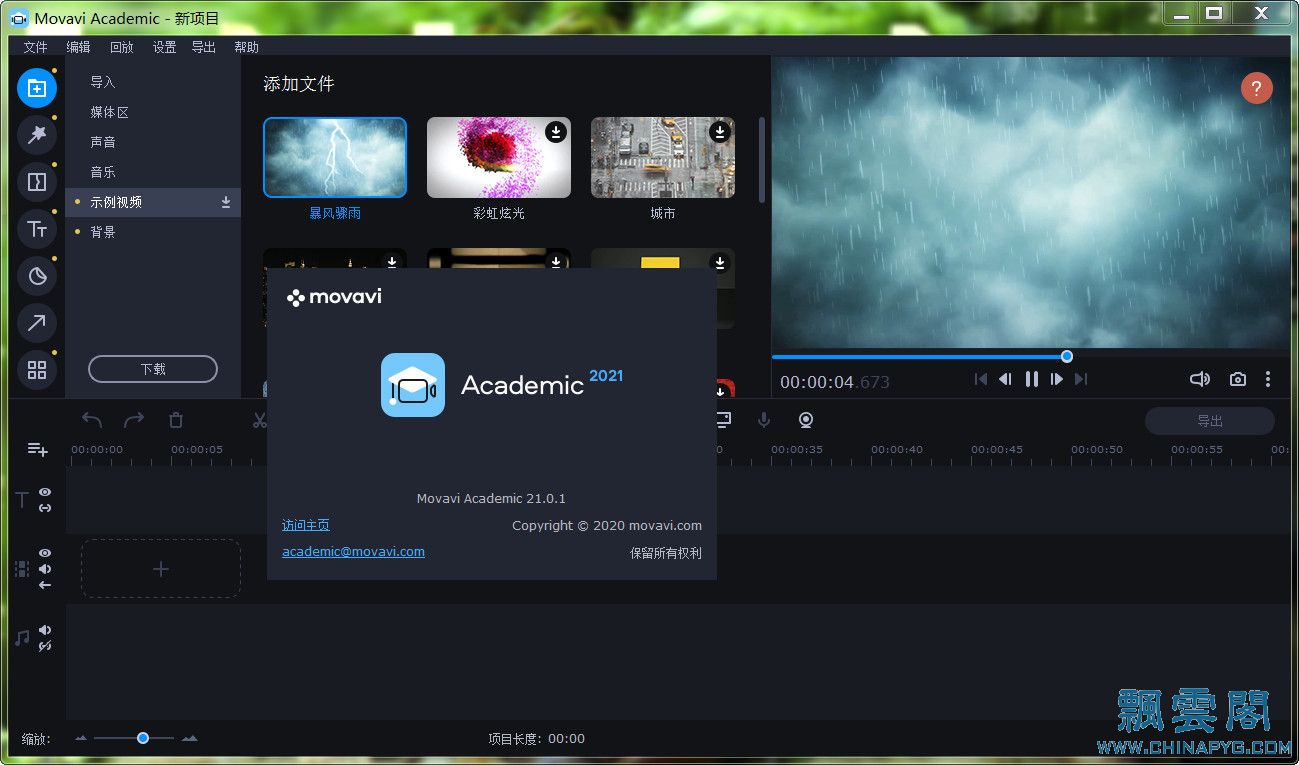Open the 编辑 menu

(78, 47)
